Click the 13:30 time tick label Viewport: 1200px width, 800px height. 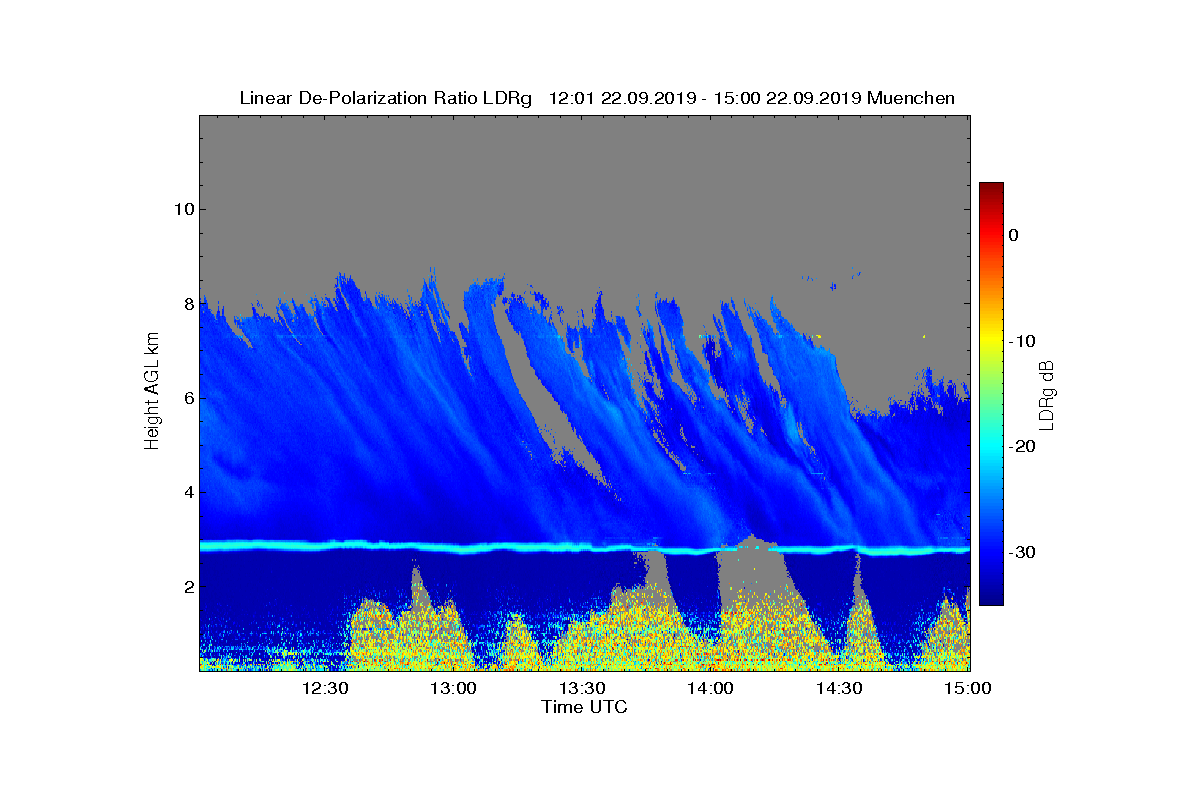pos(582,688)
